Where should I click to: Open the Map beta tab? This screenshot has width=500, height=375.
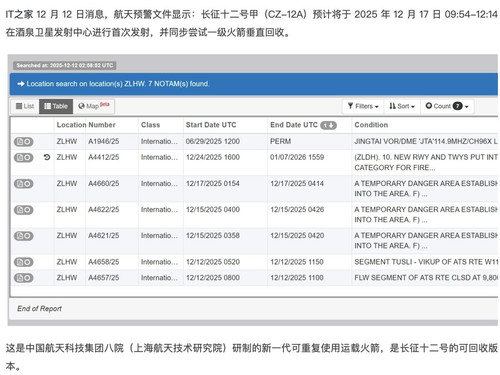pos(94,106)
